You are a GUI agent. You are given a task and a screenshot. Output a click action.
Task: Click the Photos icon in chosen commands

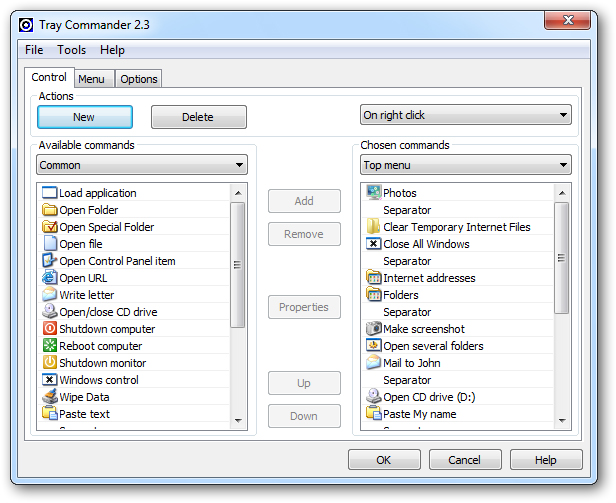tap(373, 193)
